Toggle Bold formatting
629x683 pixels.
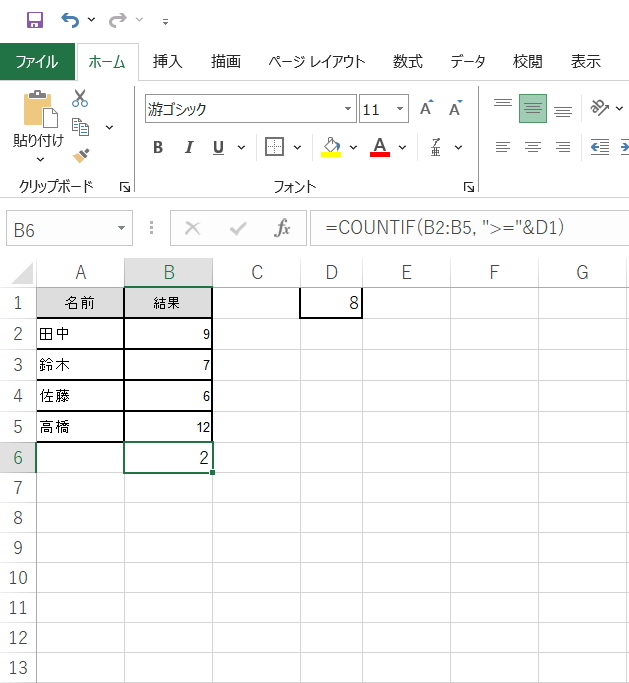coord(158,148)
